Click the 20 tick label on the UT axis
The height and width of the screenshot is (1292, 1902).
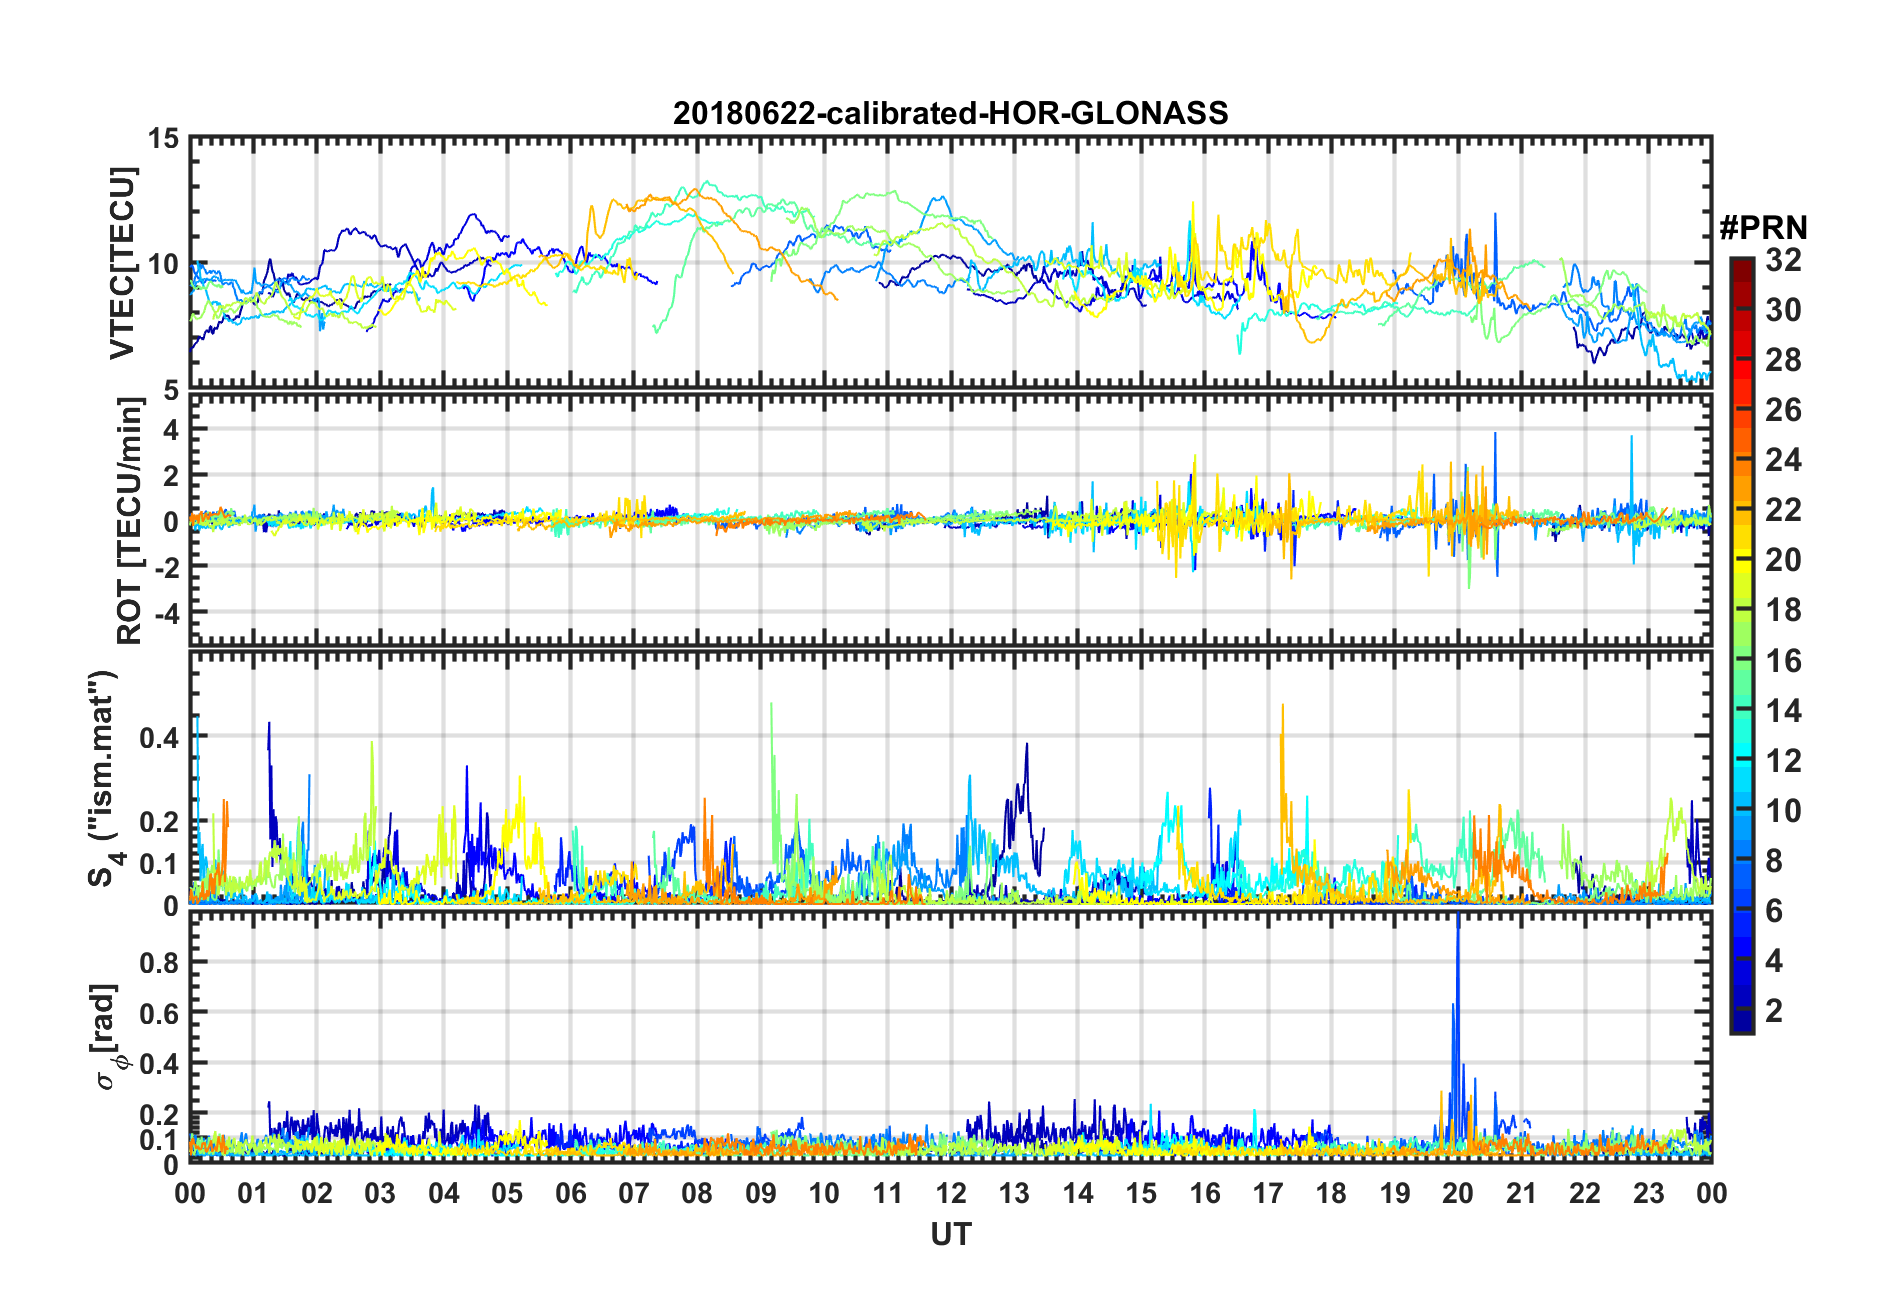coord(1458,1194)
